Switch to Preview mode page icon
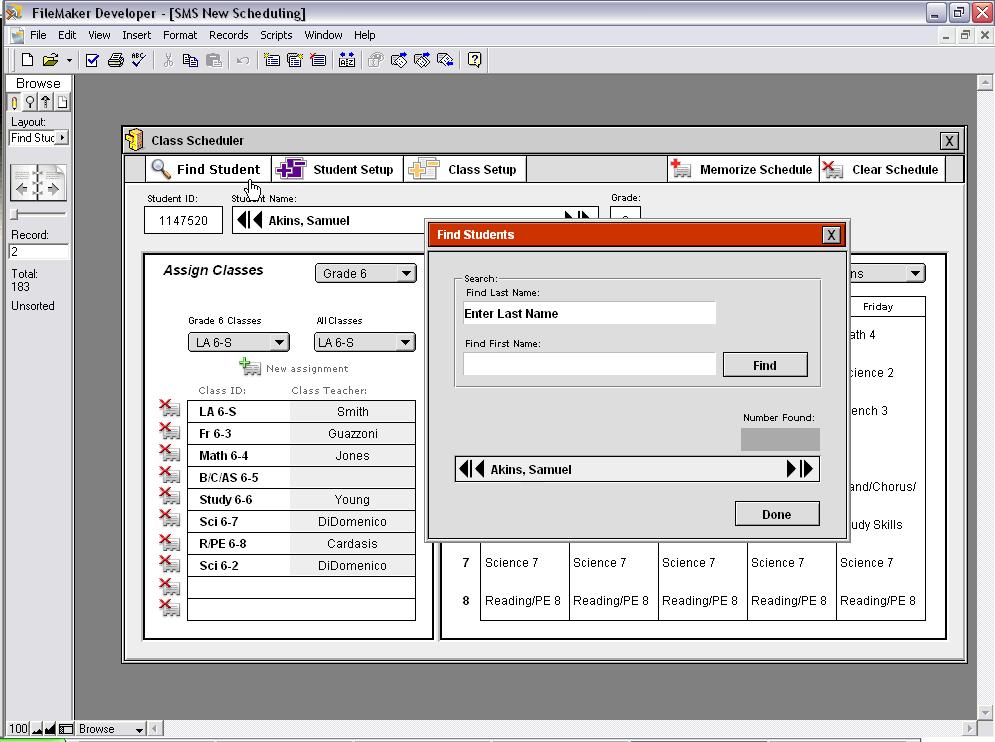This screenshot has height=742, width=995. 62,102
